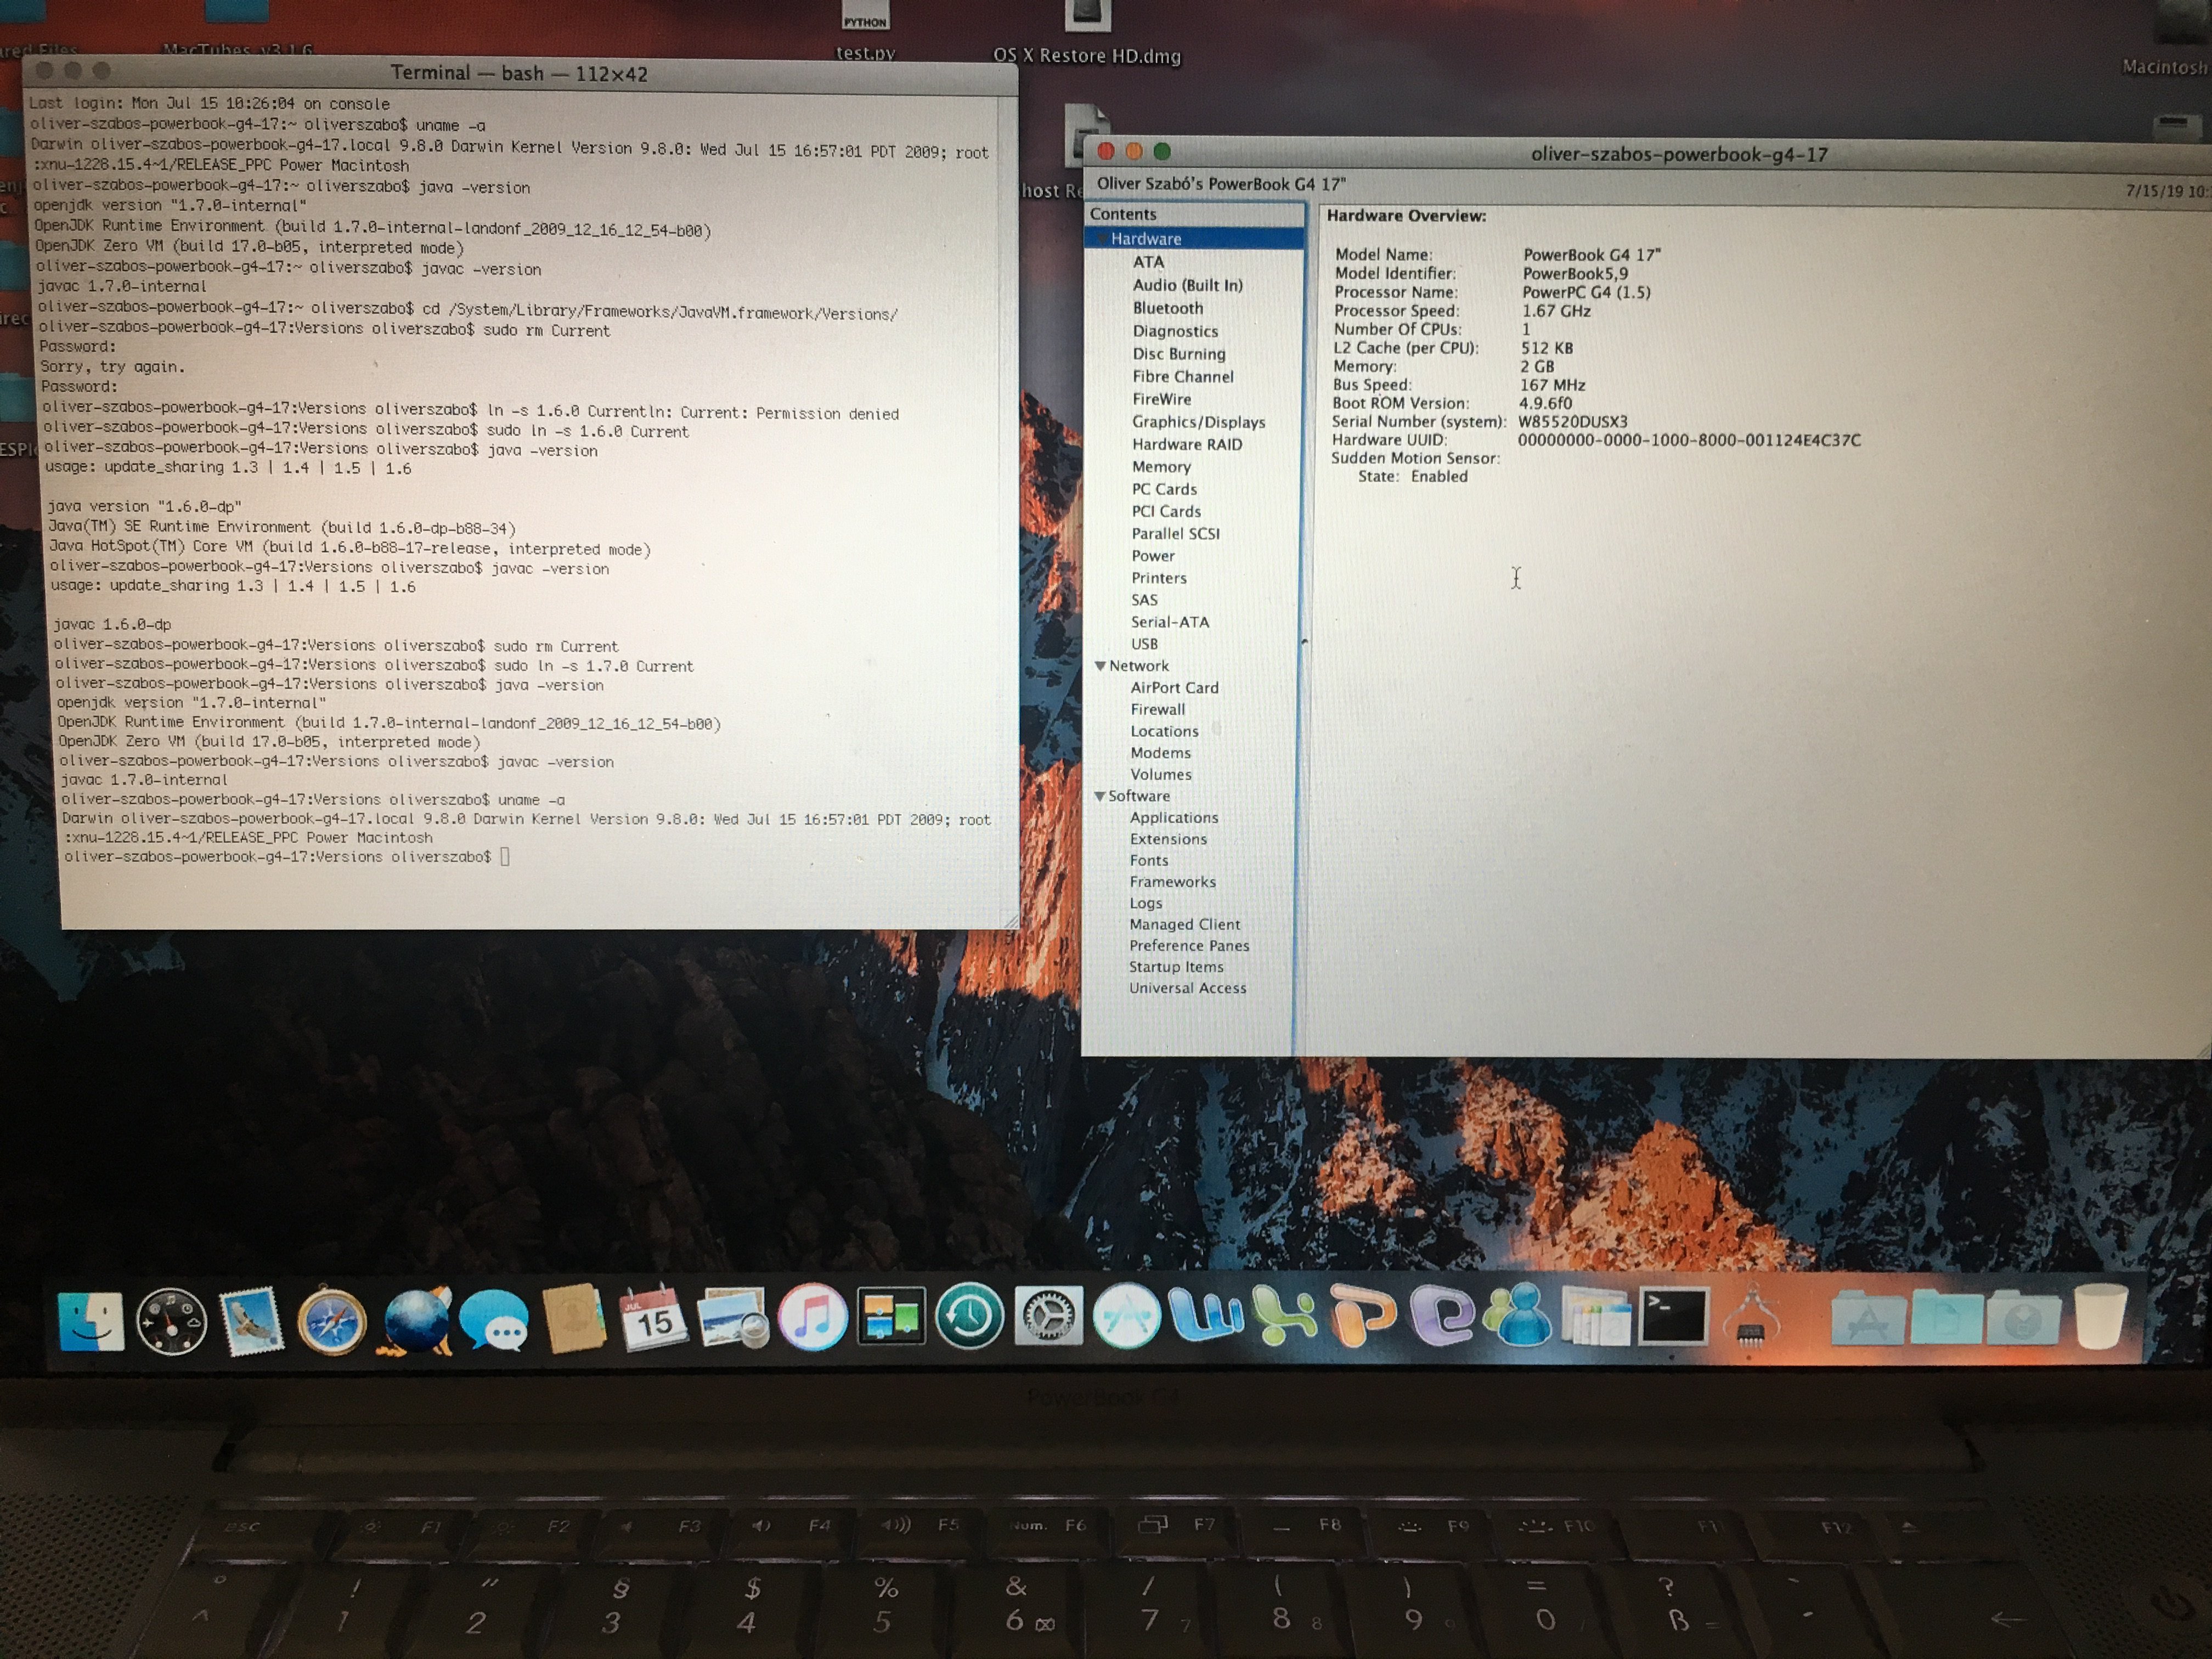The width and height of the screenshot is (2212, 1659).
Task: Select Power in Contents list
Action: pos(1153,556)
